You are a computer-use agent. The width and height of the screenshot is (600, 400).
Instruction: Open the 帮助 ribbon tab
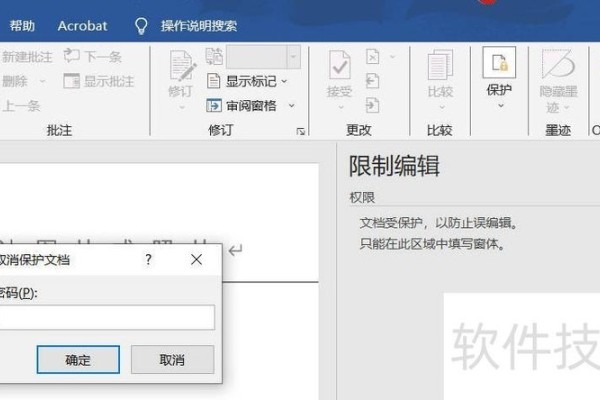[x=22, y=26]
